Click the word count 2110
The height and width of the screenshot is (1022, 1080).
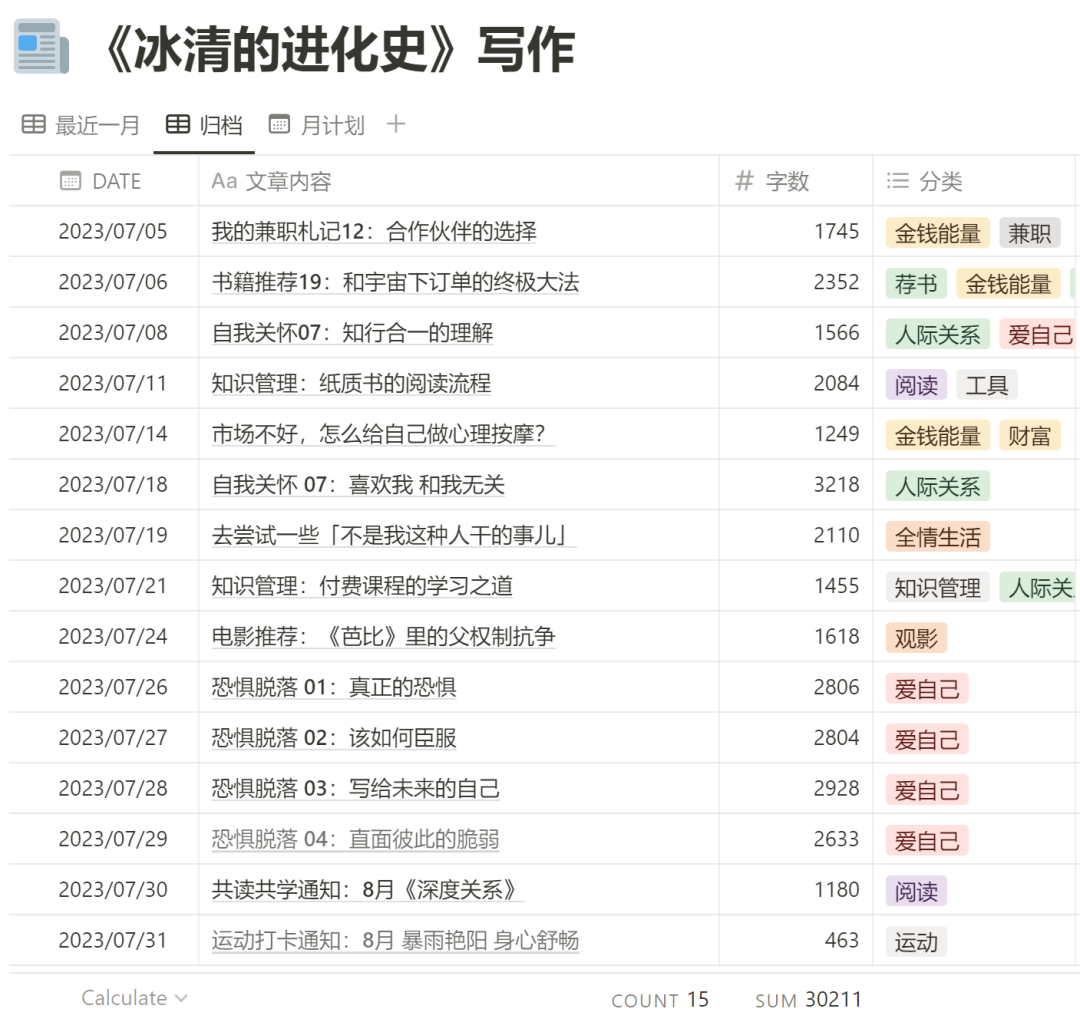click(836, 535)
